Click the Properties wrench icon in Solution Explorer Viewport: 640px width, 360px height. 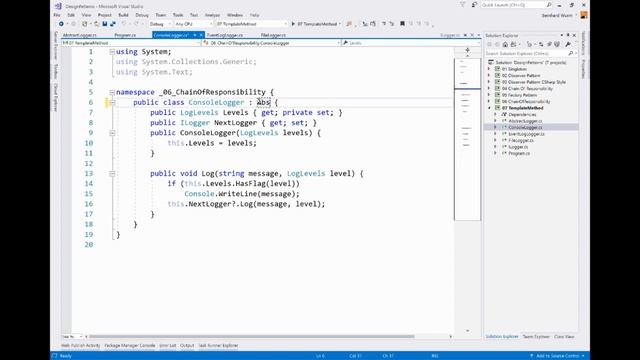coord(568,44)
